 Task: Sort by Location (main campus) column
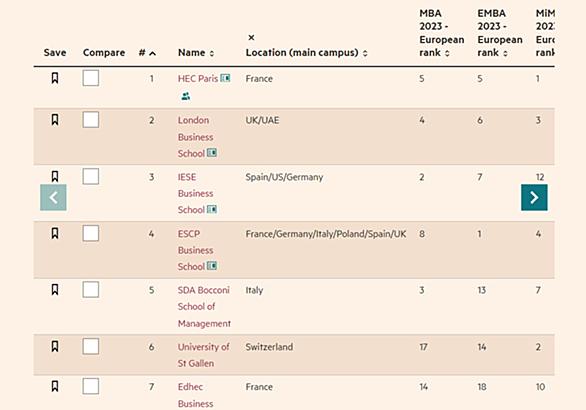tap(365, 53)
